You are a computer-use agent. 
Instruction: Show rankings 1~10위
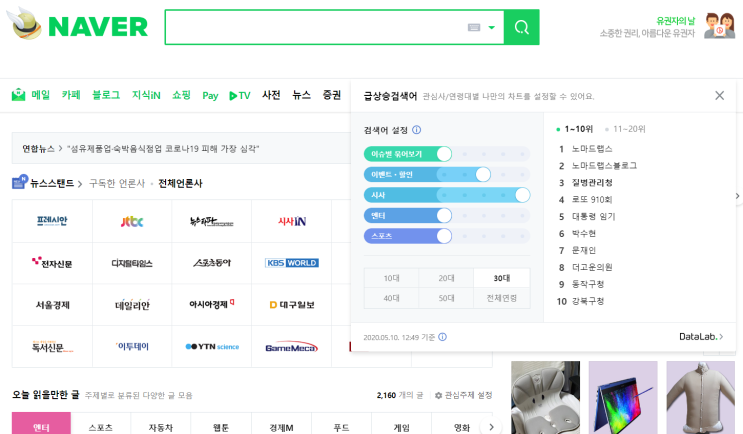click(x=574, y=129)
